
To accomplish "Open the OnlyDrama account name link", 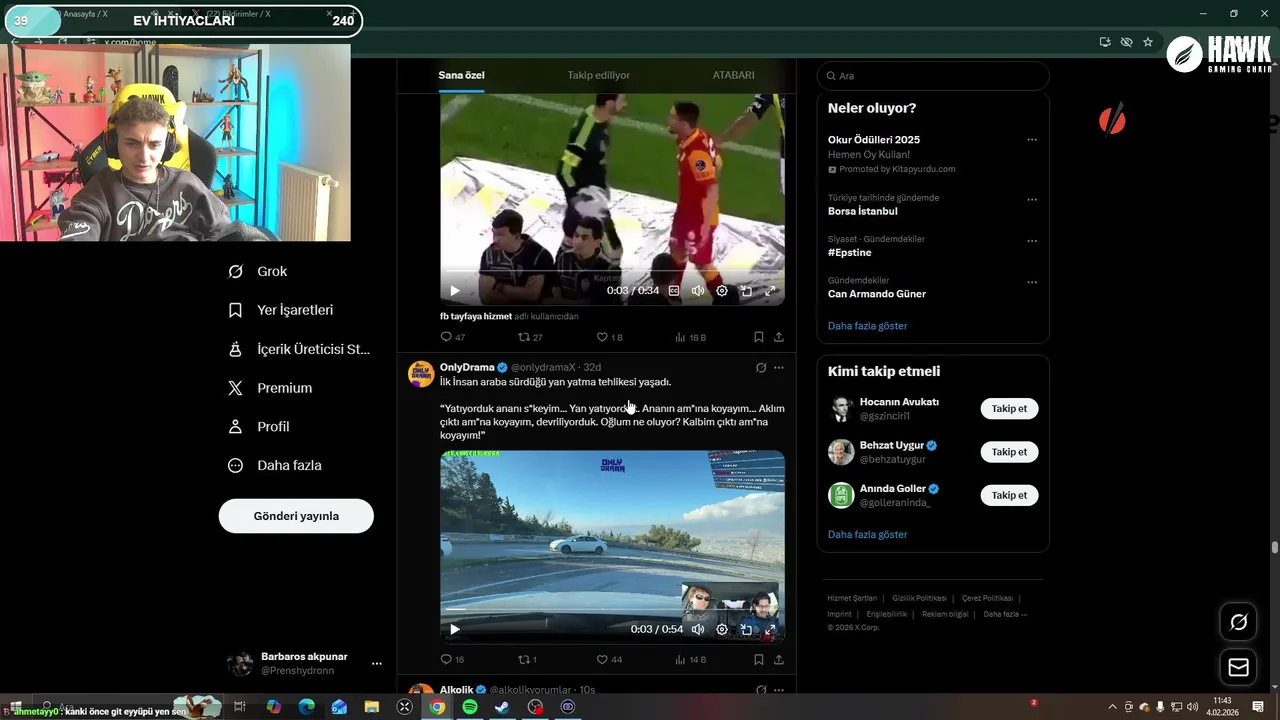I will click(467, 367).
